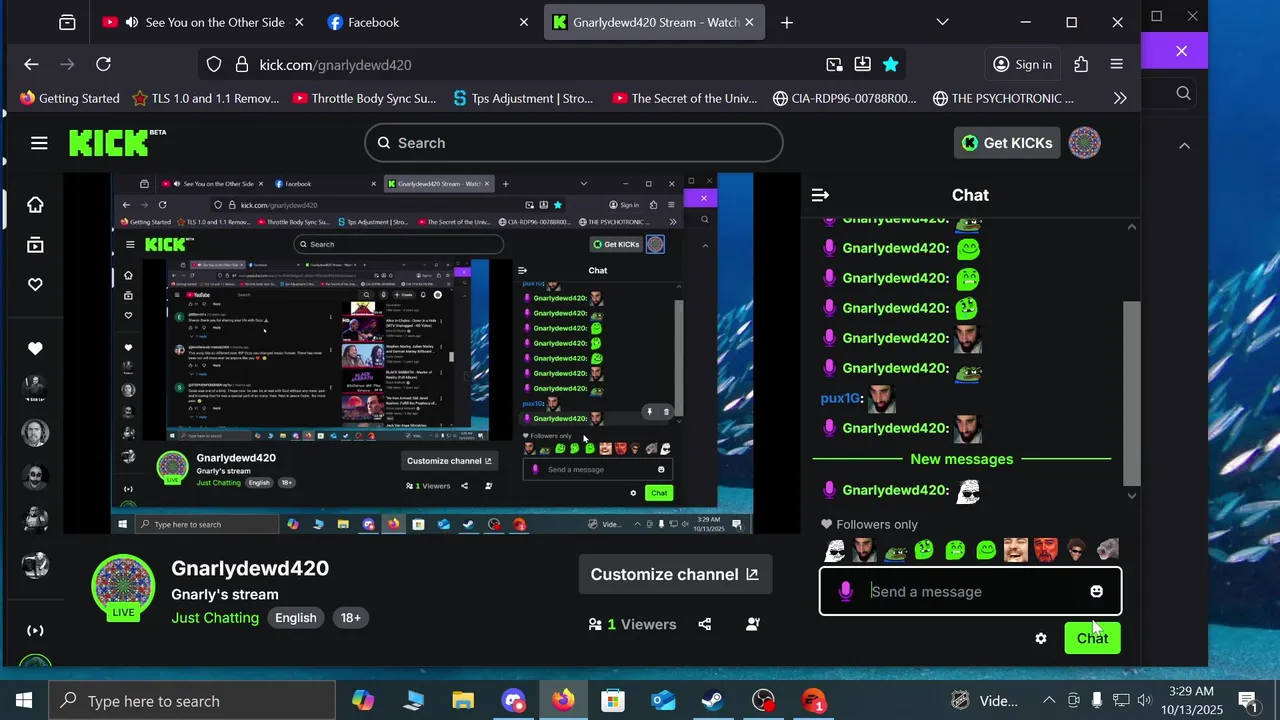This screenshot has width=1280, height=720.
Task: Open the first followed channel avatar in sidebar
Action: [x=35, y=389]
